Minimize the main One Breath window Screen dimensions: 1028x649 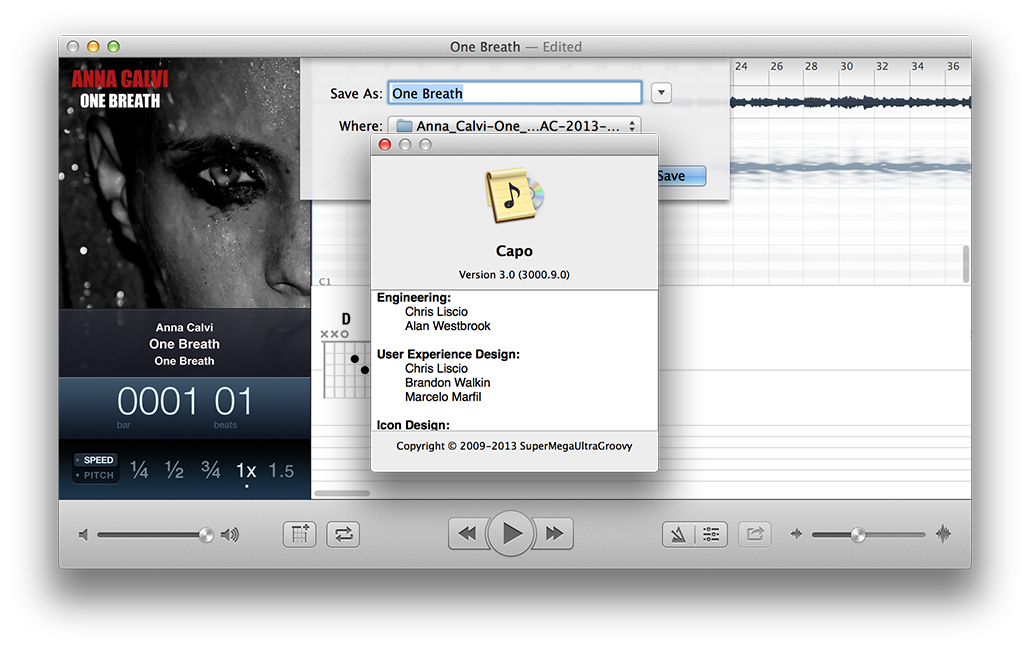[93, 47]
